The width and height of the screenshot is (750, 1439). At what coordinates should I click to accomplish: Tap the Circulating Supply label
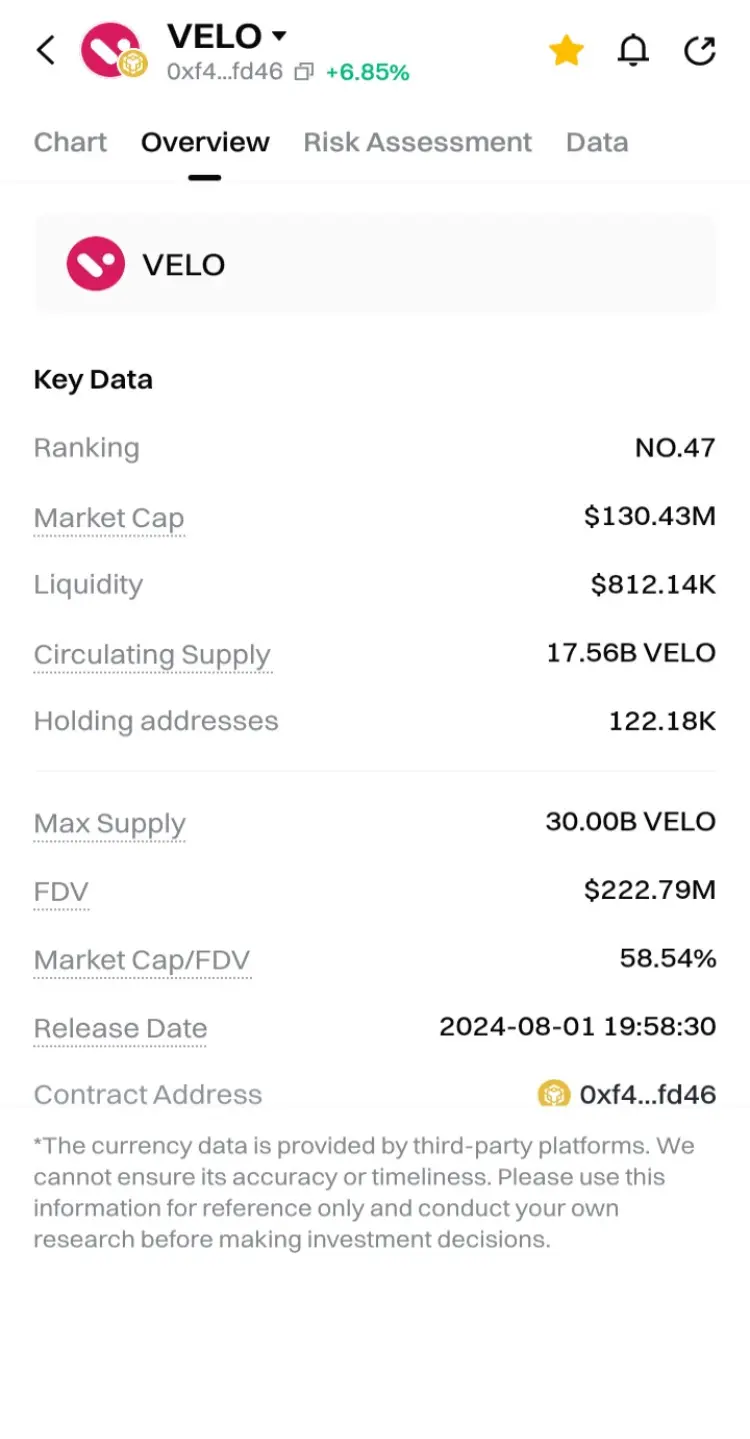[152, 655]
